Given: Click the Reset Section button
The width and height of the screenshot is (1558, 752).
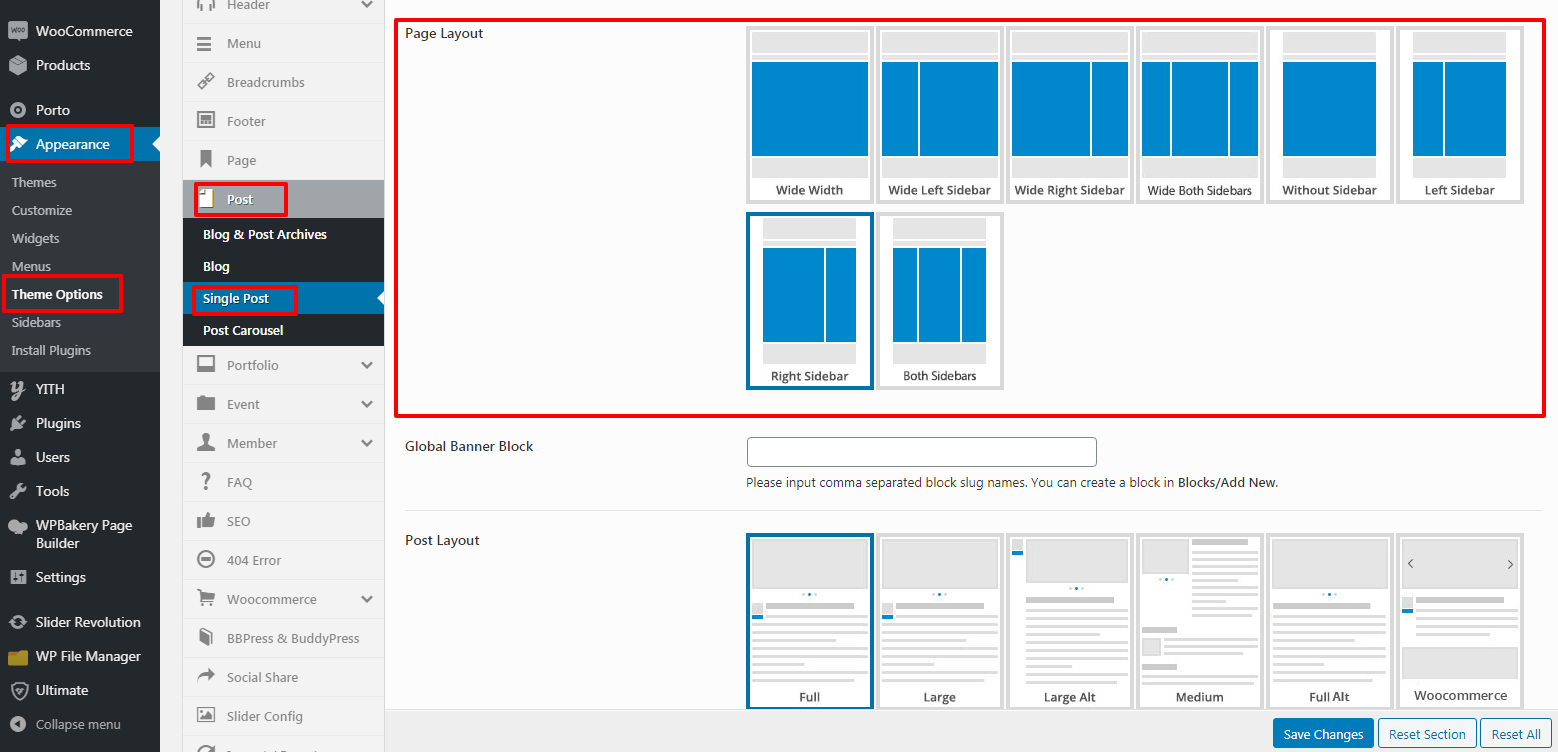Looking at the screenshot, I should pyautogui.click(x=1427, y=734).
